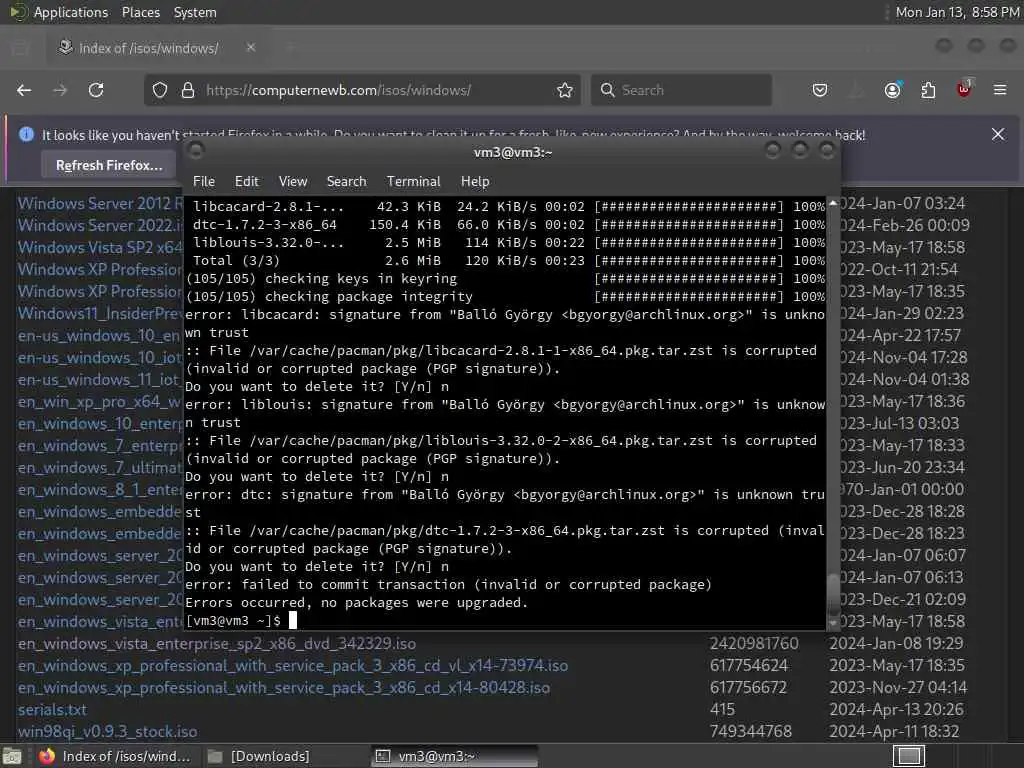Screen dimensions: 1024x768
Task: Open the Extensions puzzle icon
Action: (928, 90)
